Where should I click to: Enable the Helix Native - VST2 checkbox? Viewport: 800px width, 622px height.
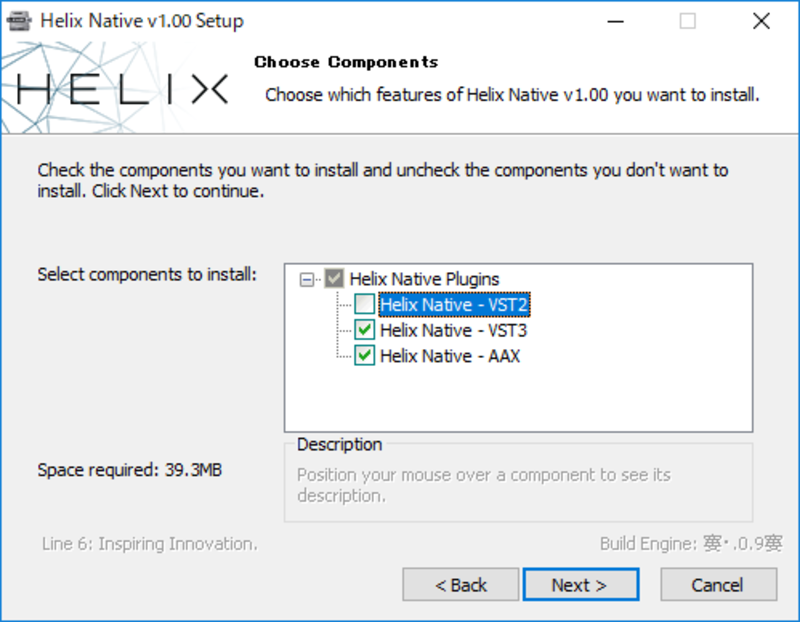(364, 304)
